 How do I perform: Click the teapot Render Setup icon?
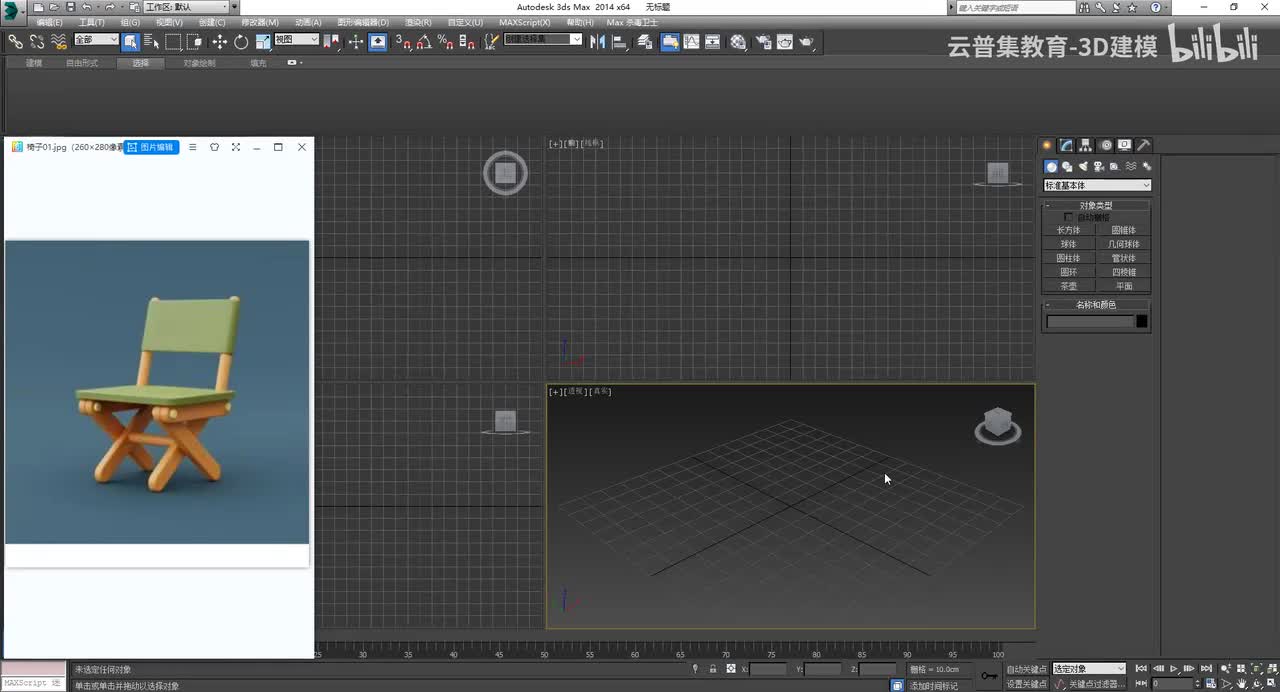763,42
